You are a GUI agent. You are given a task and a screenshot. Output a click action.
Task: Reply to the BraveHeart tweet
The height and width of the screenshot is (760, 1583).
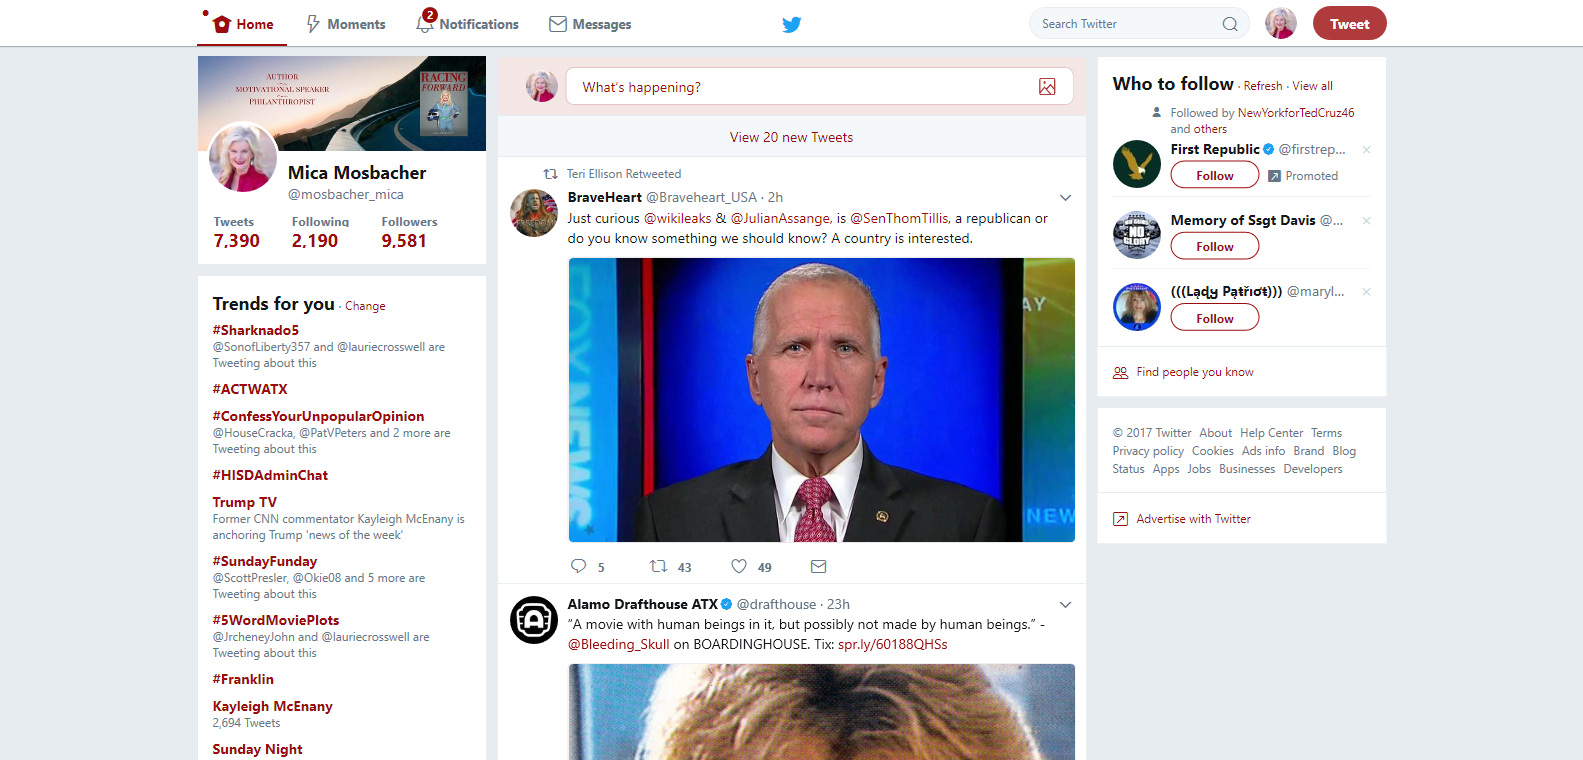(x=578, y=566)
